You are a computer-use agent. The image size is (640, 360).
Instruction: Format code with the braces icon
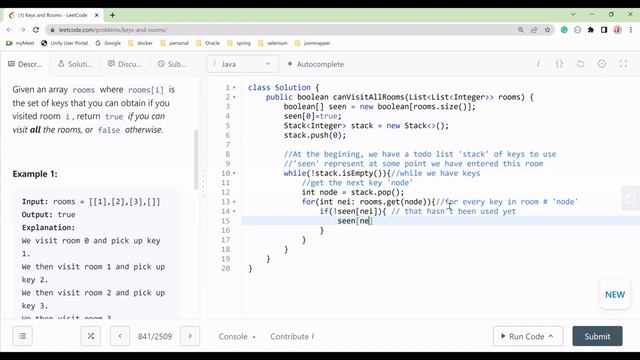coord(559,64)
